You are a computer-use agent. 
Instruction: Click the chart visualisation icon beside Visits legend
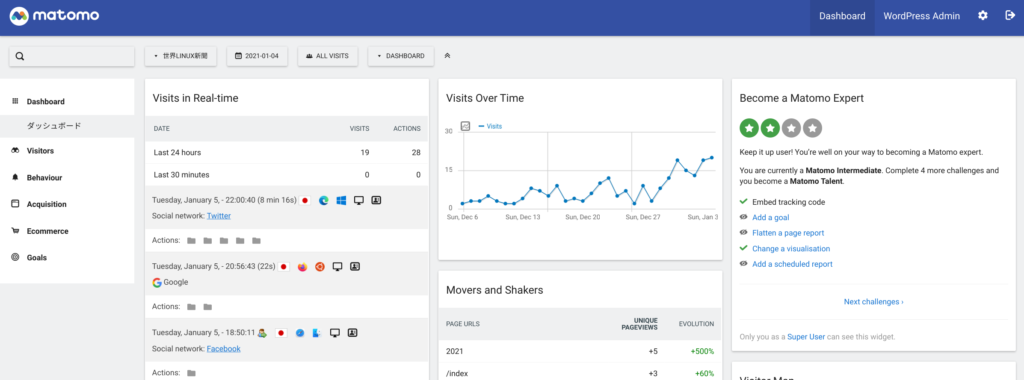[x=466, y=126]
